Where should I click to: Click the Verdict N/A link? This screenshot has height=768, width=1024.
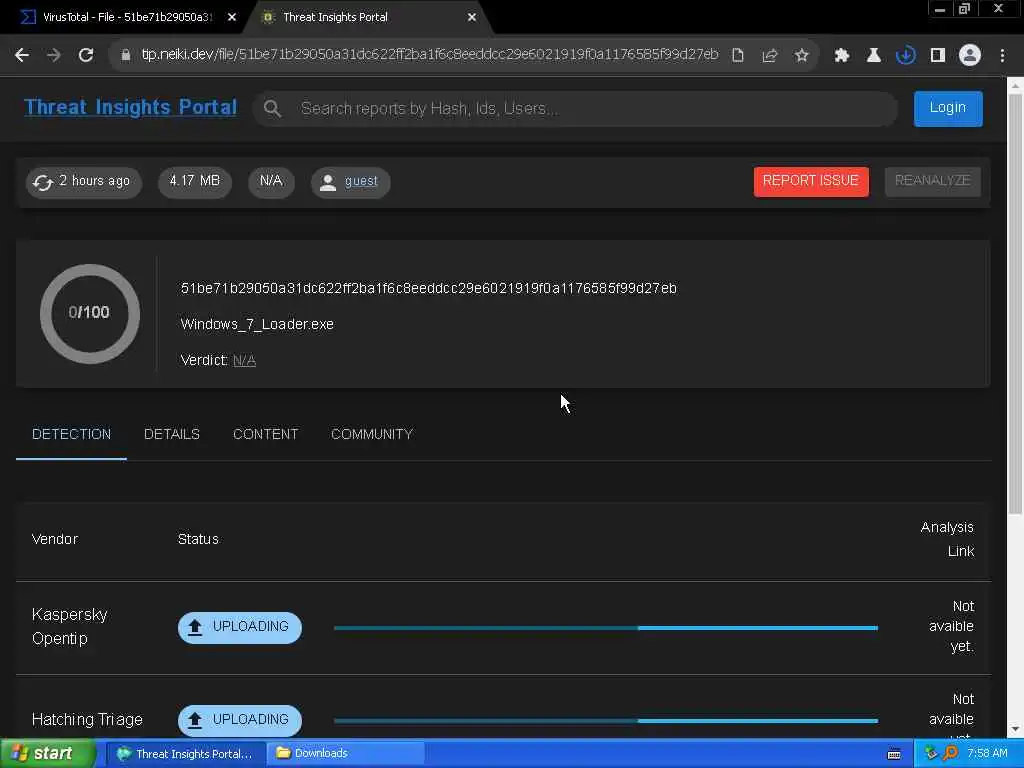pos(244,360)
